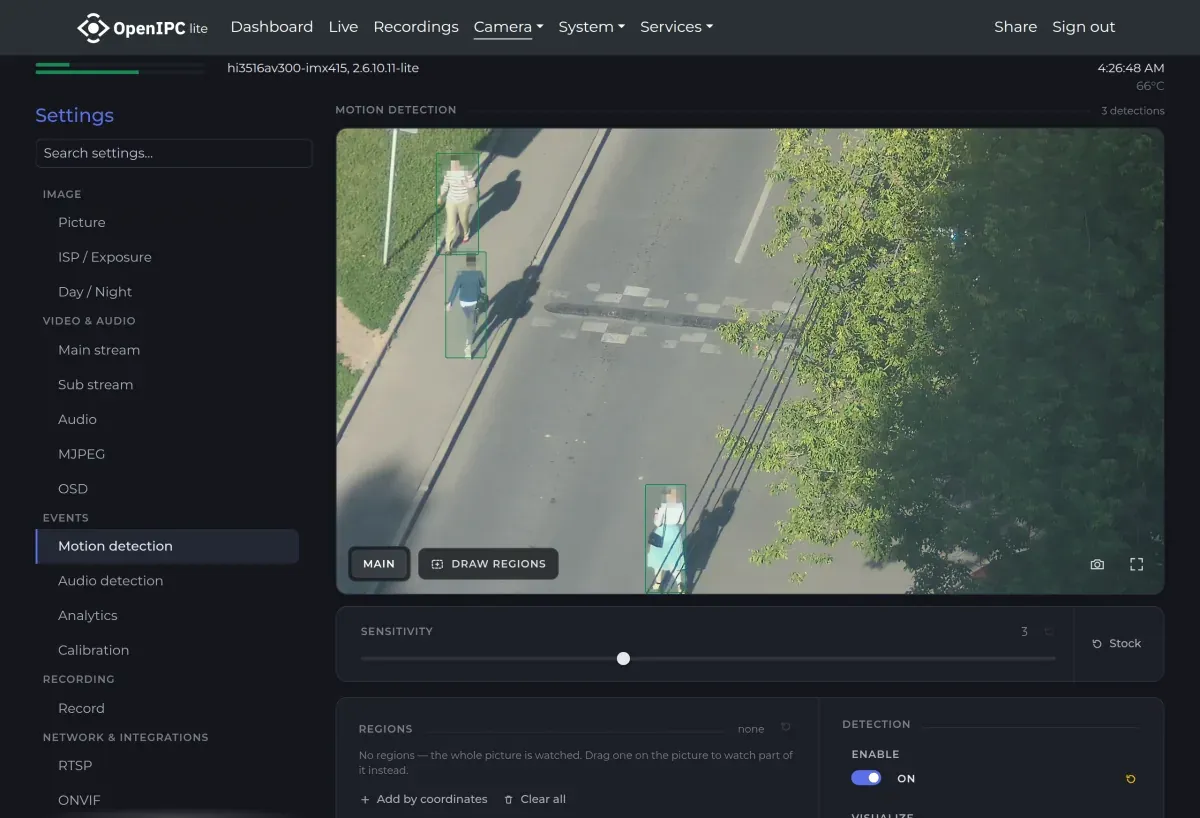This screenshot has width=1200, height=818.
Task: Reset sensitivity with the small revert icon
Action: coord(1049,631)
